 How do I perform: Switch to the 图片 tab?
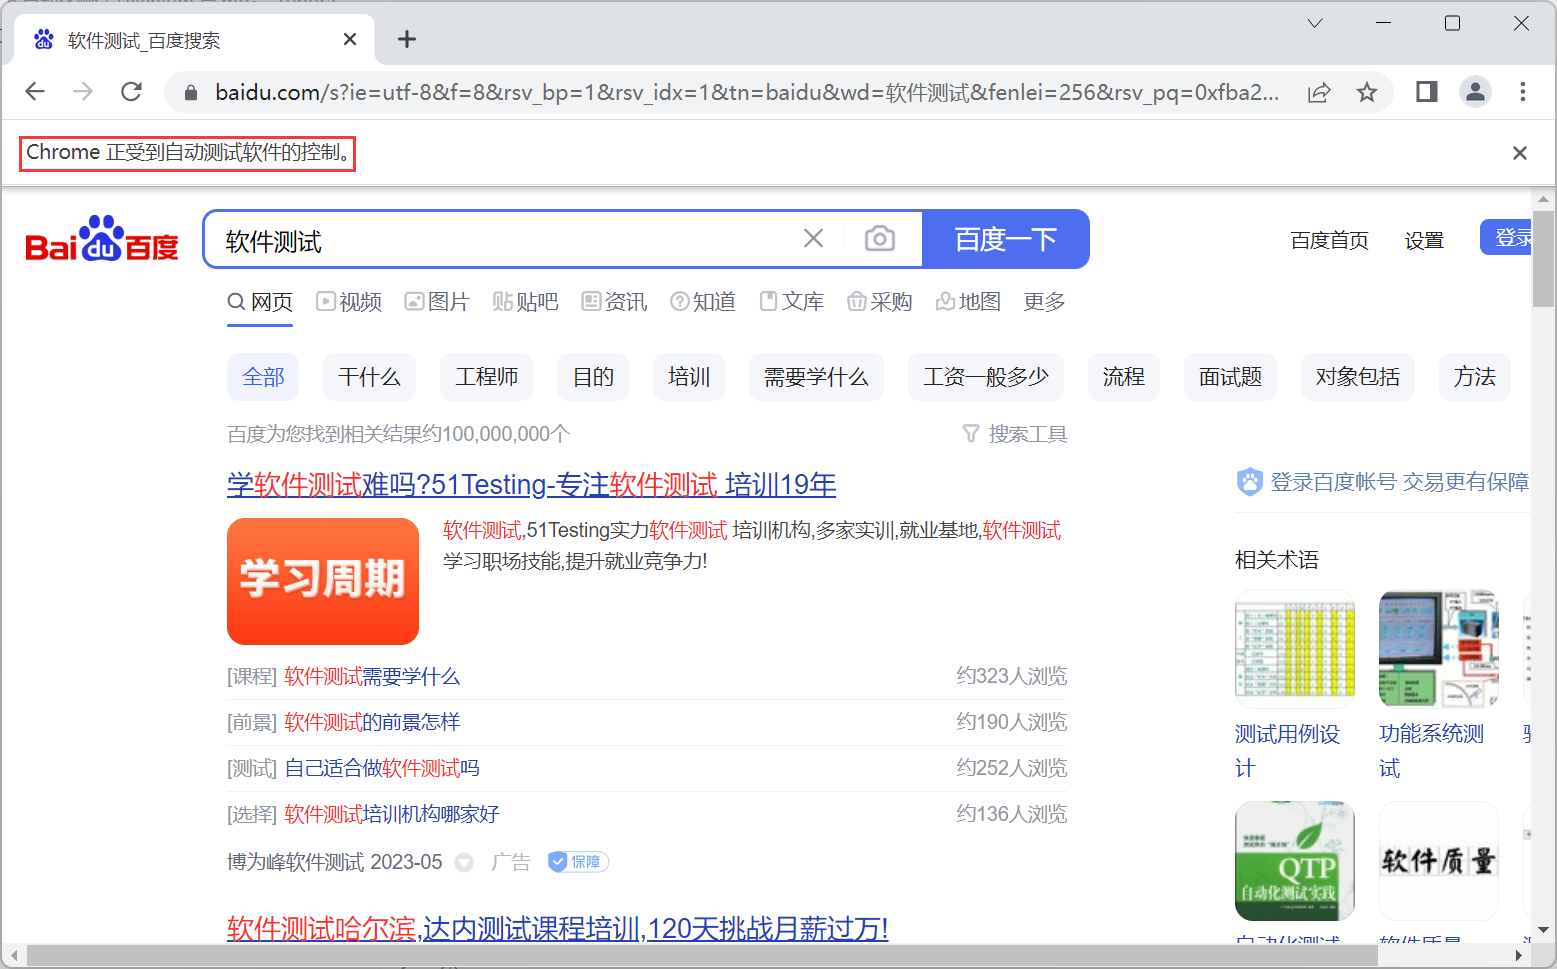437,302
